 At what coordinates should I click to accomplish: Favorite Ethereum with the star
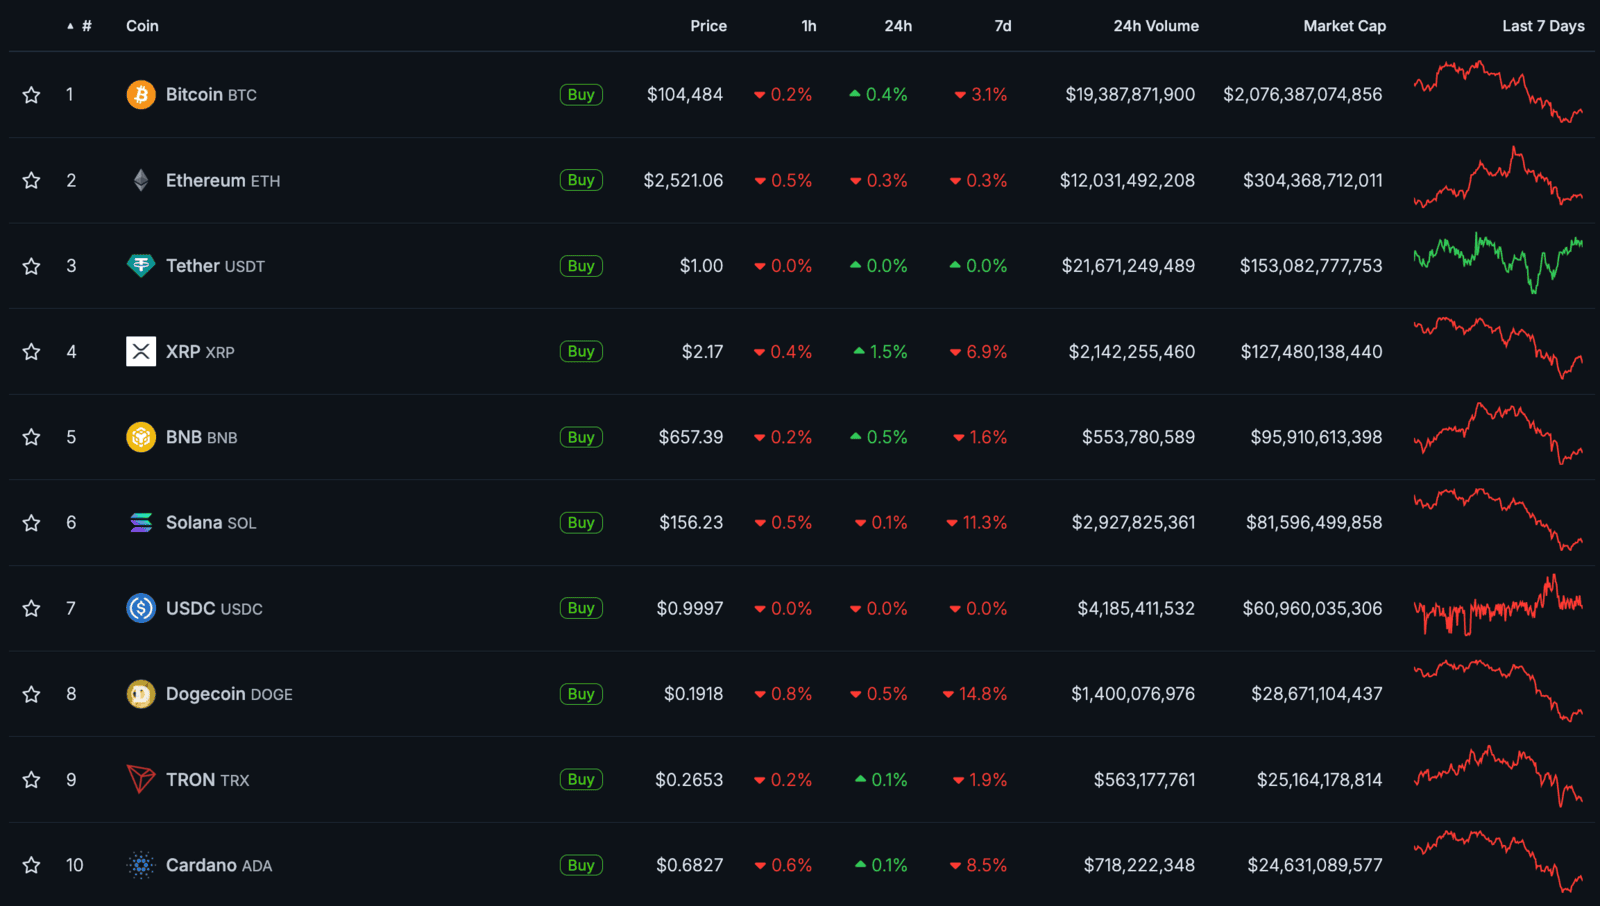click(x=31, y=180)
